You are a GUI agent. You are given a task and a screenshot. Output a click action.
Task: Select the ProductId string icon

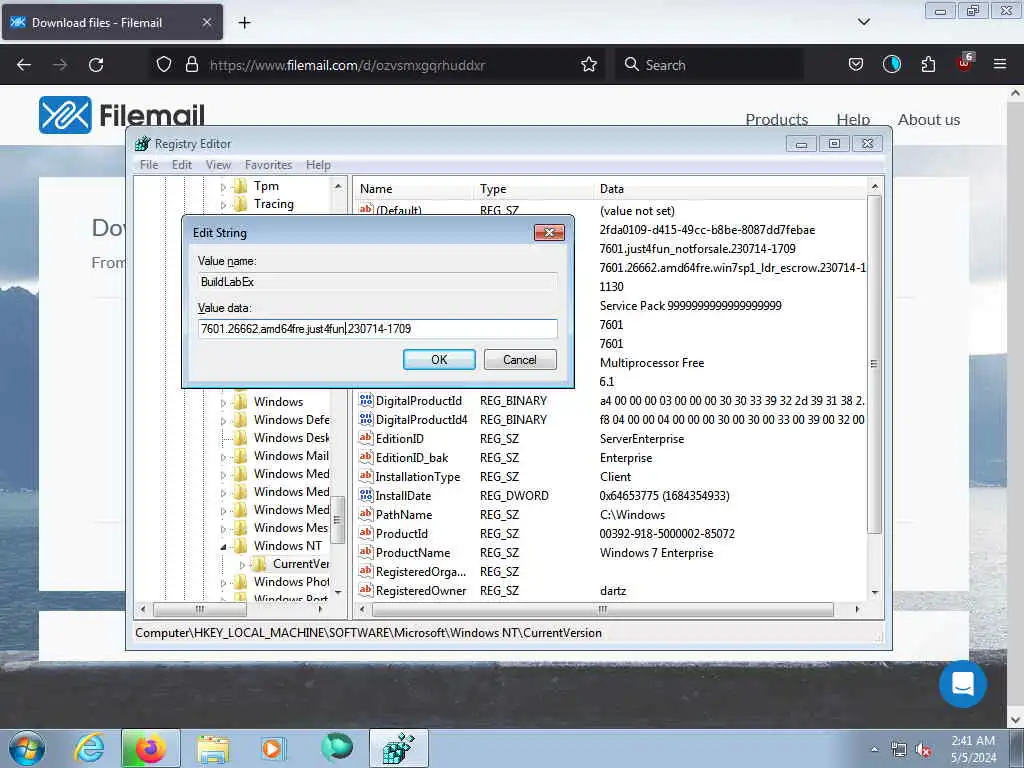pos(366,533)
